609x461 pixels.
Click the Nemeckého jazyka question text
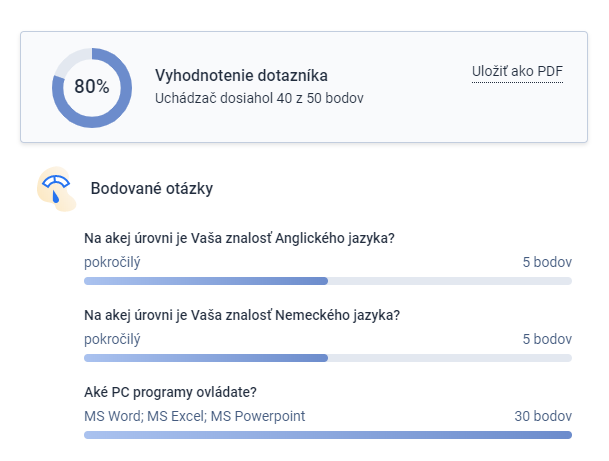click(x=242, y=315)
